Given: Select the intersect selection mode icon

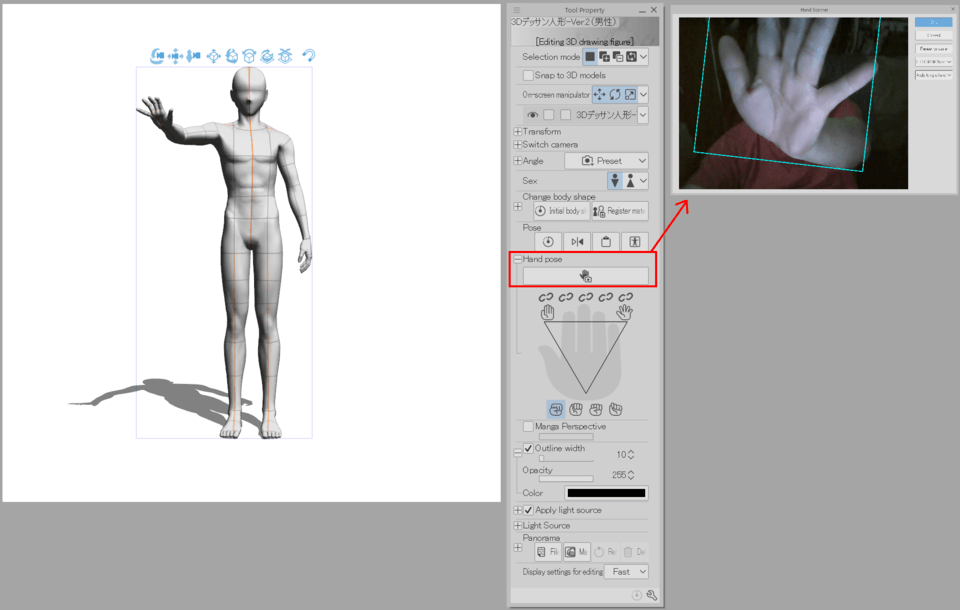Looking at the screenshot, I should tap(631, 57).
